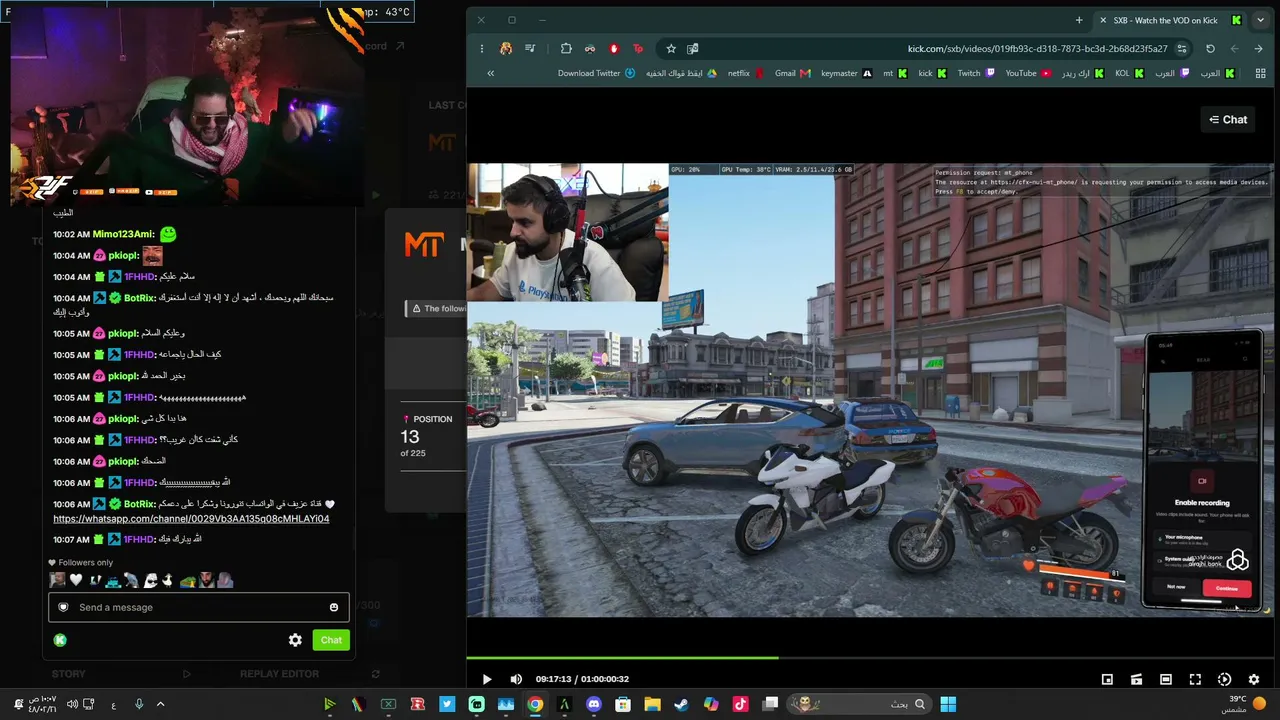This screenshot has height=720, width=1280.
Task: Mute the video player volume
Action: 516,679
